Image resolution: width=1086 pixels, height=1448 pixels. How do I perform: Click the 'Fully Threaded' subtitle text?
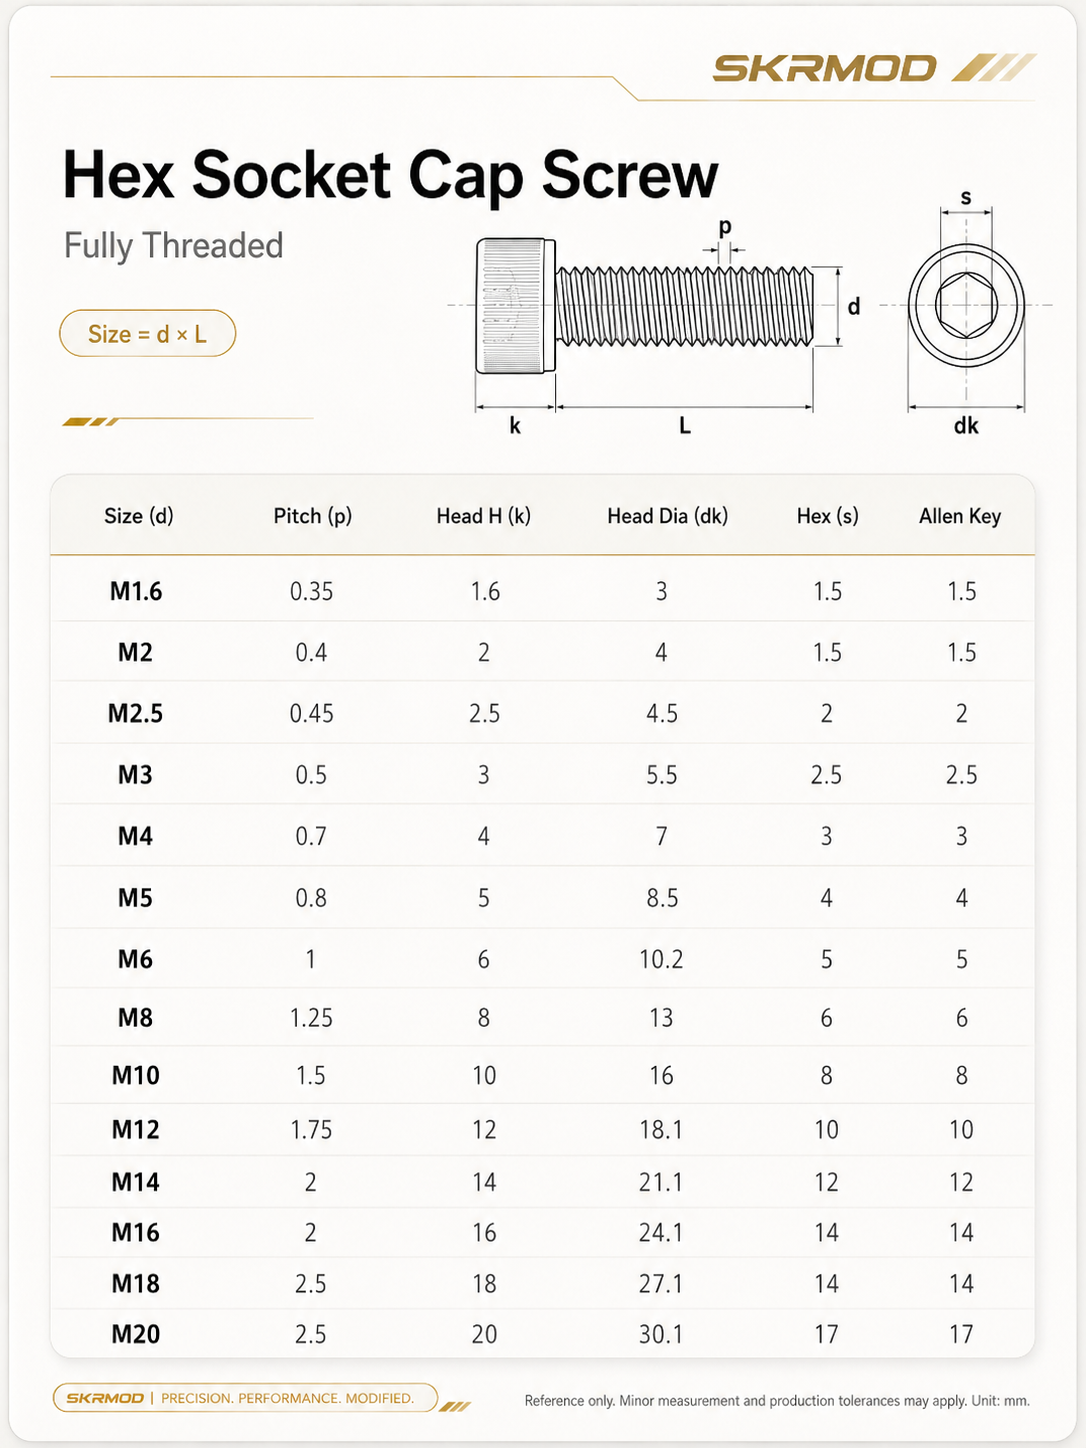(174, 246)
